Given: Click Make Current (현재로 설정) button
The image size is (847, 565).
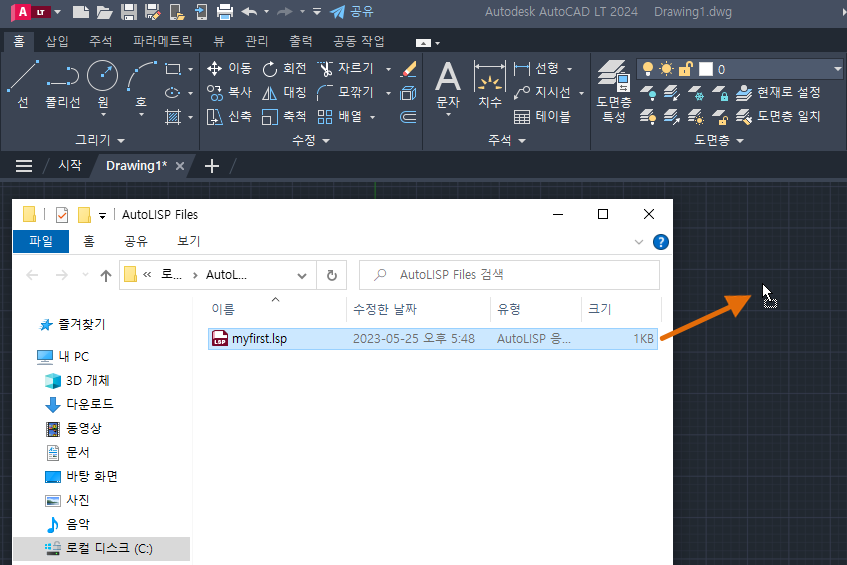Looking at the screenshot, I should (778, 92).
